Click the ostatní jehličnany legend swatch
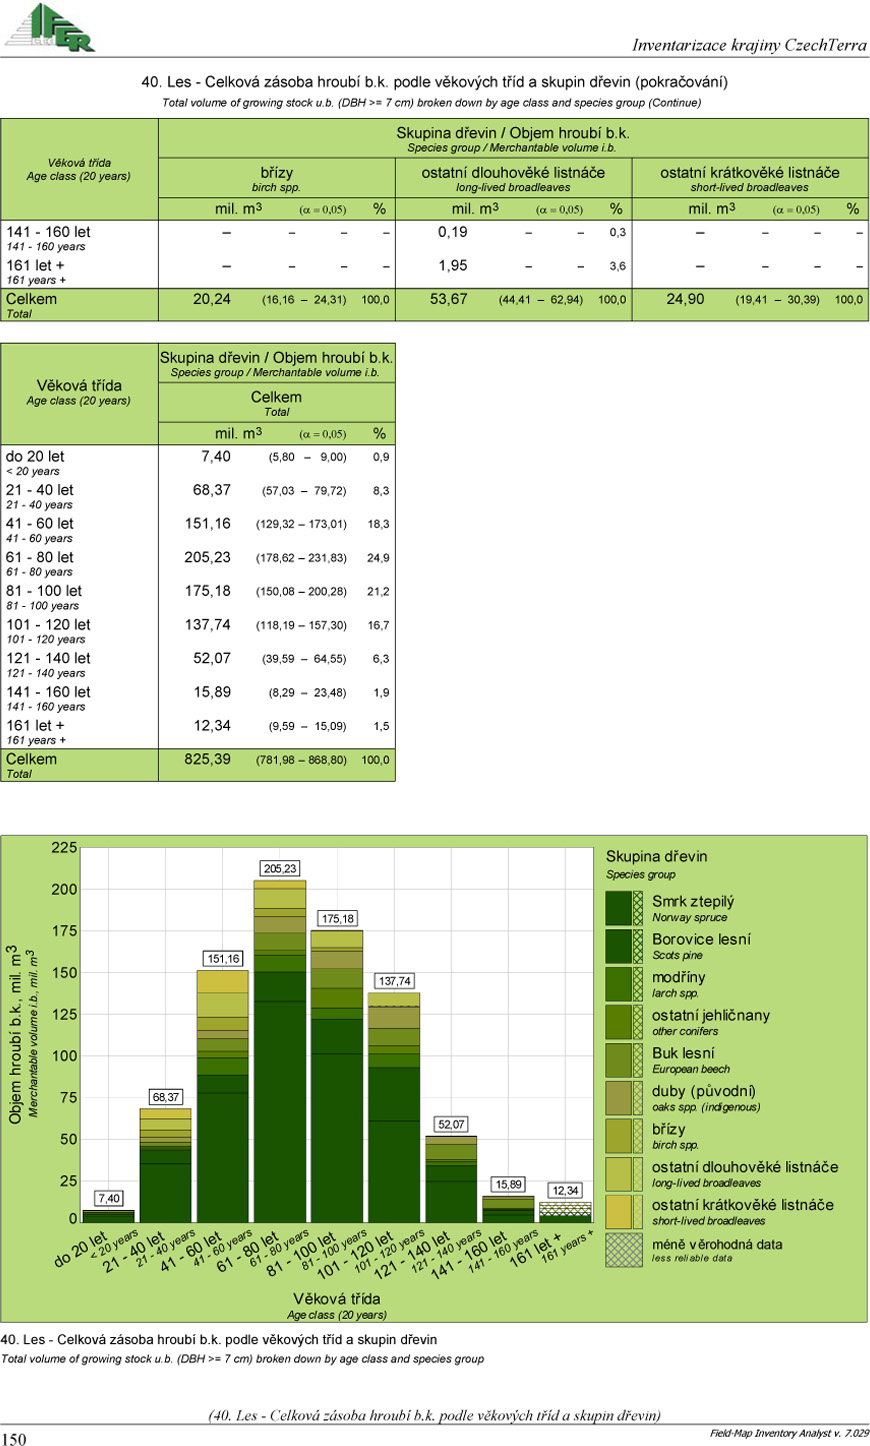Viewport: 870px width, 1446px height. point(624,1022)
